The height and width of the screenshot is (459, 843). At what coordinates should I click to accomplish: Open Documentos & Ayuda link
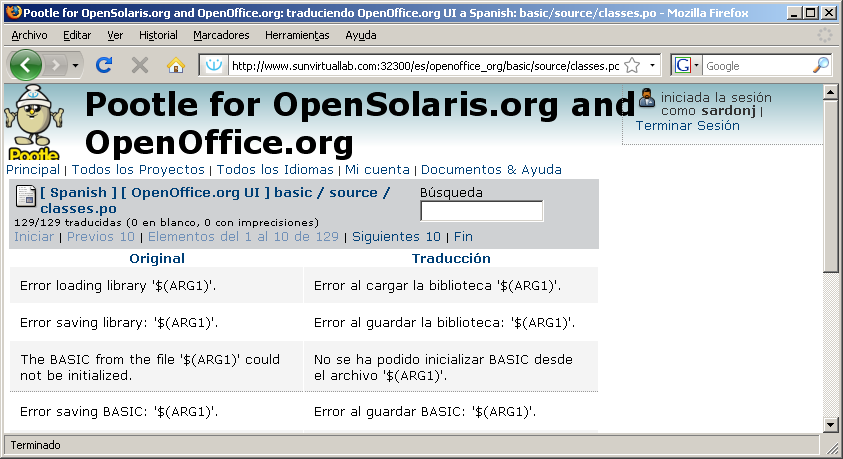tap(491, 170)
